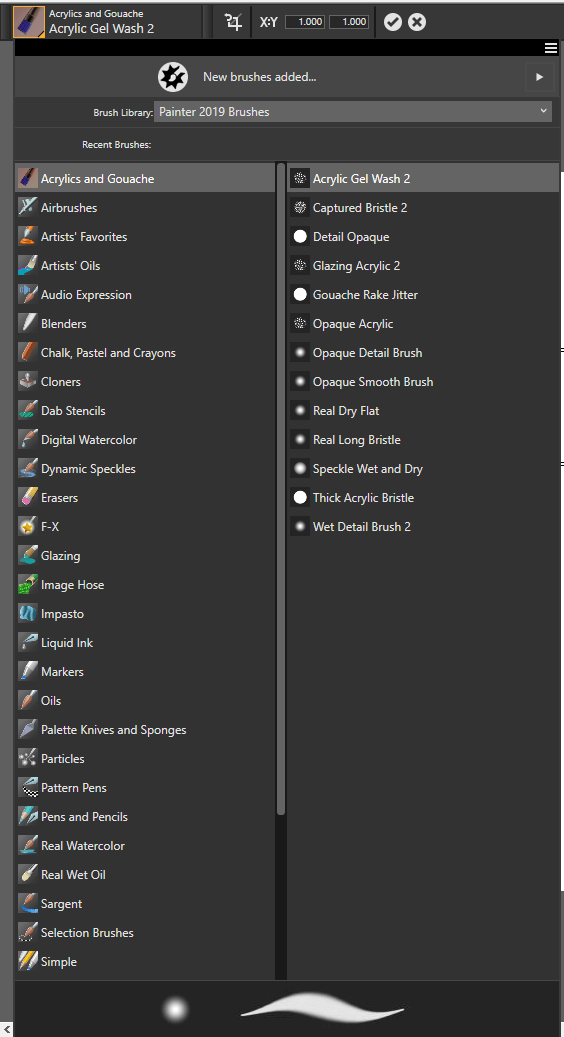Select the Detail Opaque brush variant

point(423,237)
